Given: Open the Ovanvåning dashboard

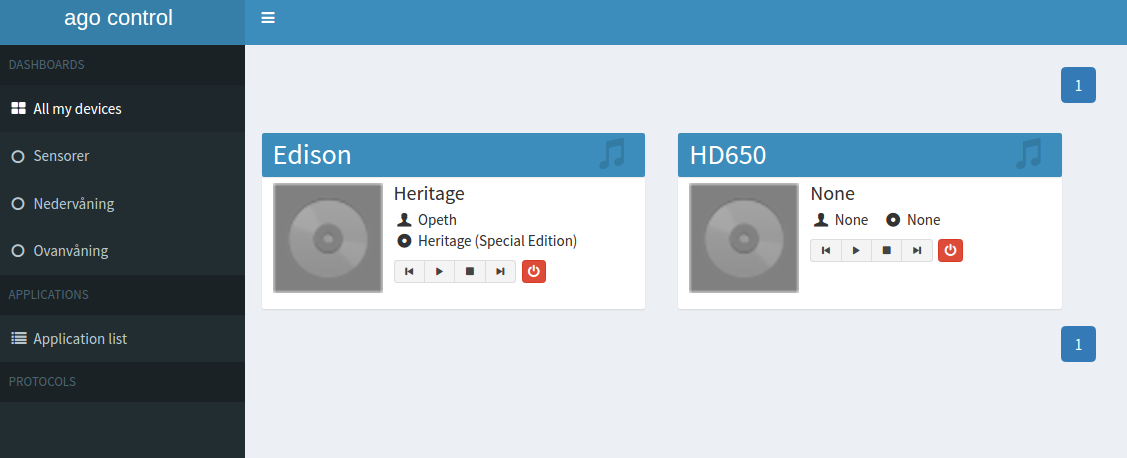Looking at the screenshot, I should pos(122,251).
